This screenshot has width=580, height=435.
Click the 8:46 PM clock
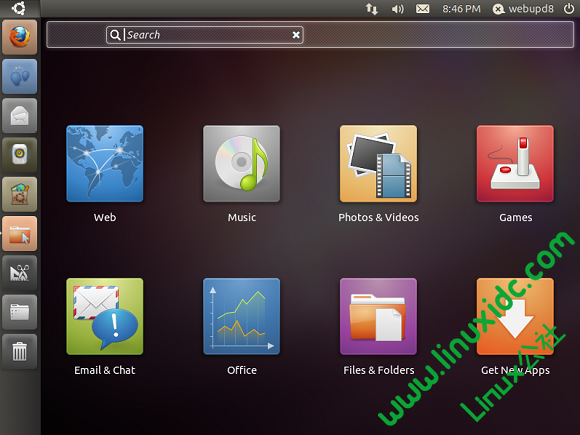(x=461, y=9)
